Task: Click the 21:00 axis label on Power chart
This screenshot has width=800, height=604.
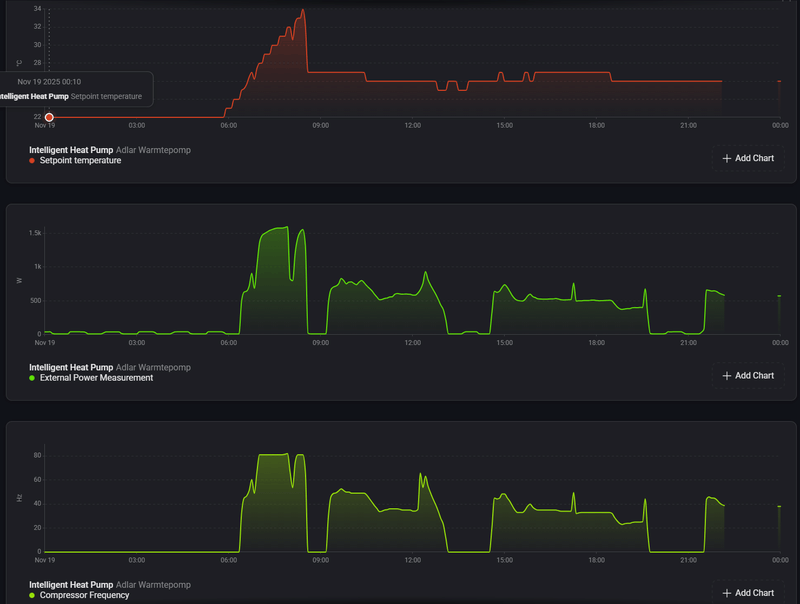Action: click(688, 343)
